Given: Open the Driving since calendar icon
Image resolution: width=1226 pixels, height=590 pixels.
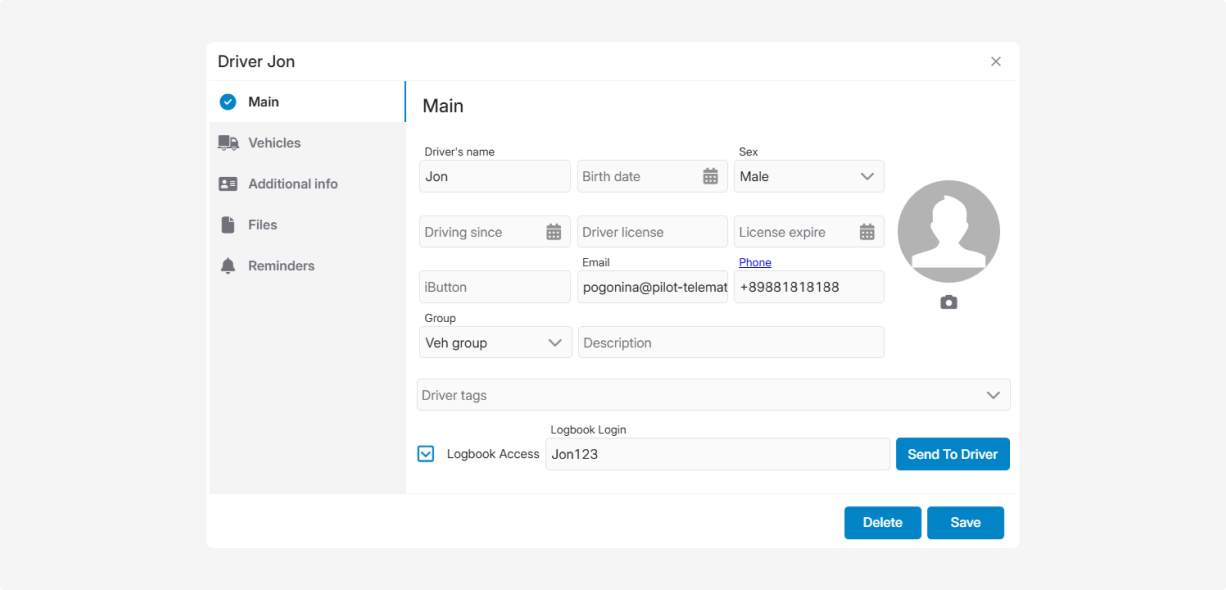Looking at the screenshot, I should pyautogui.click(x=553, y=232).
